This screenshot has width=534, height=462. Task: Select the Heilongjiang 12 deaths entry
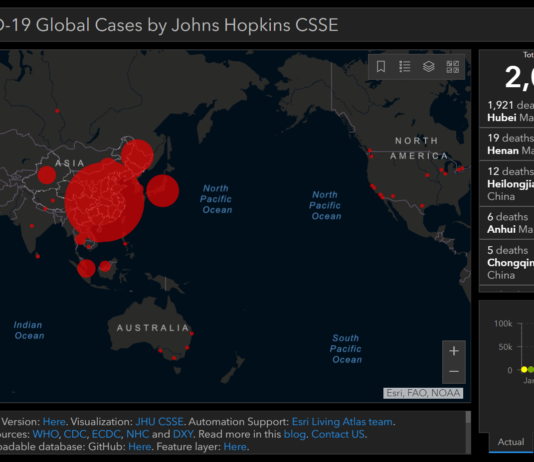(507, 184)
